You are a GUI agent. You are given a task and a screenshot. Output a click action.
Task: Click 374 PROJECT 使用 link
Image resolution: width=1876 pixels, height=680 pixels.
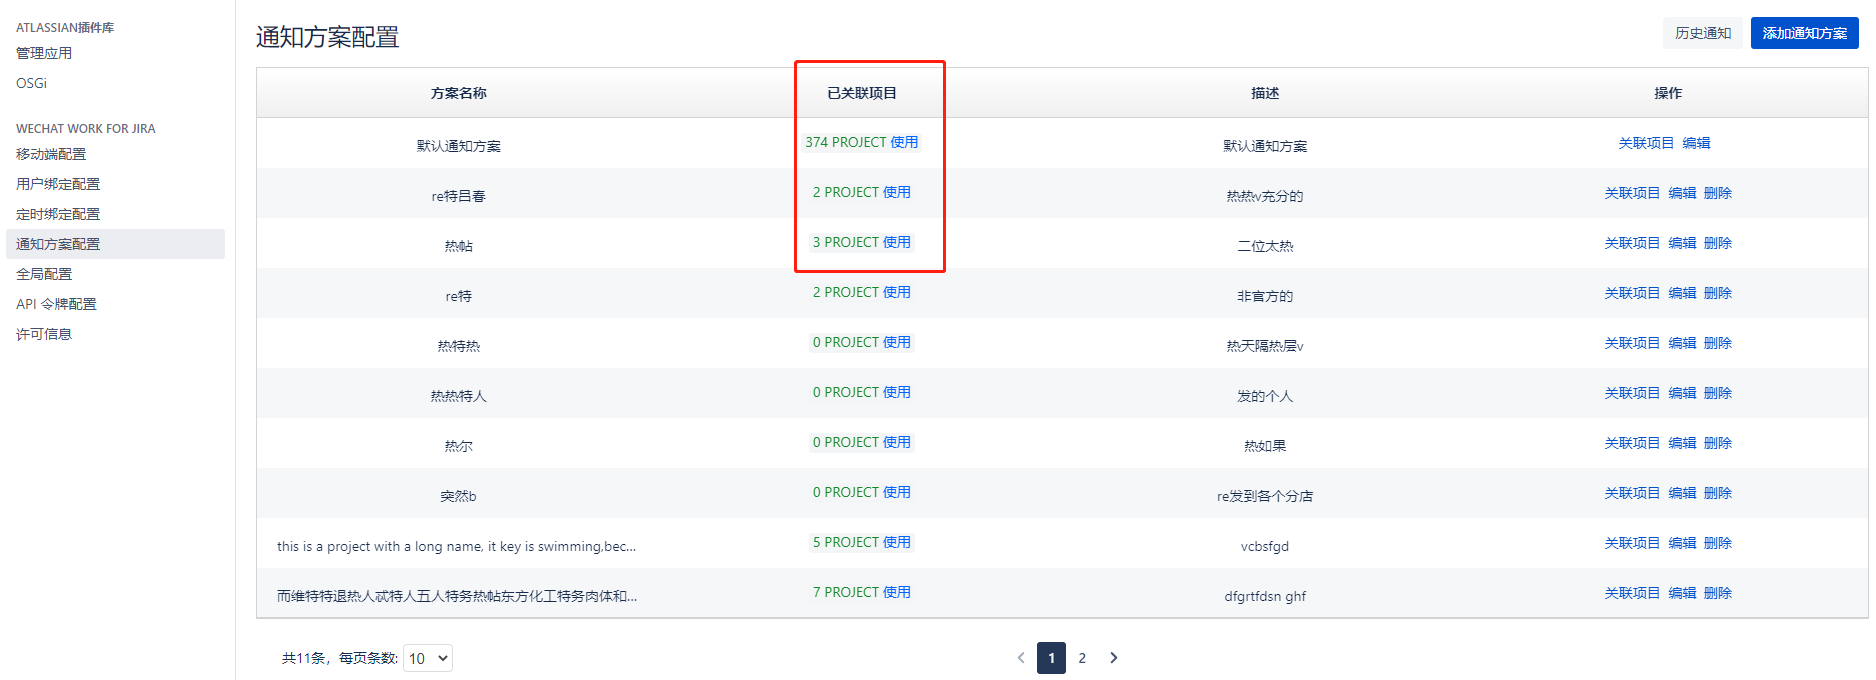click(x=861, y=142)
